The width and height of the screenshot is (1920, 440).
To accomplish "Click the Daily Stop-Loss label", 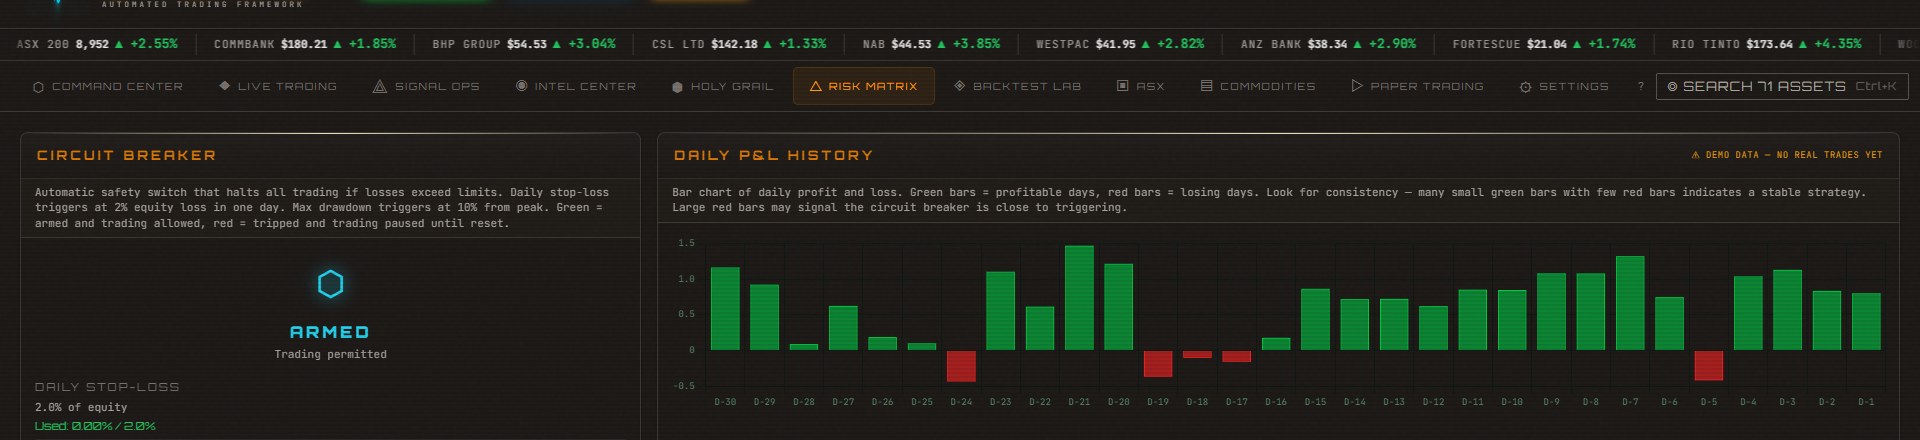I will [107, 387].
